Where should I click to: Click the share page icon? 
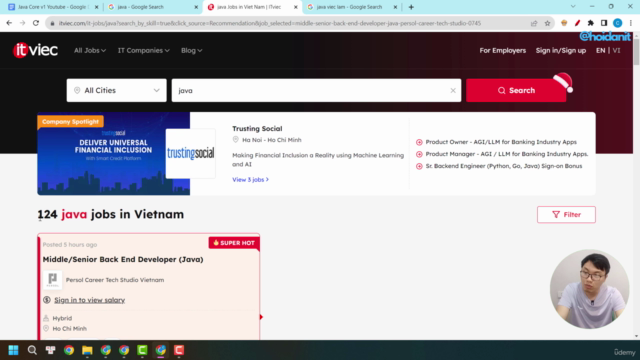[x=534, y=23]
